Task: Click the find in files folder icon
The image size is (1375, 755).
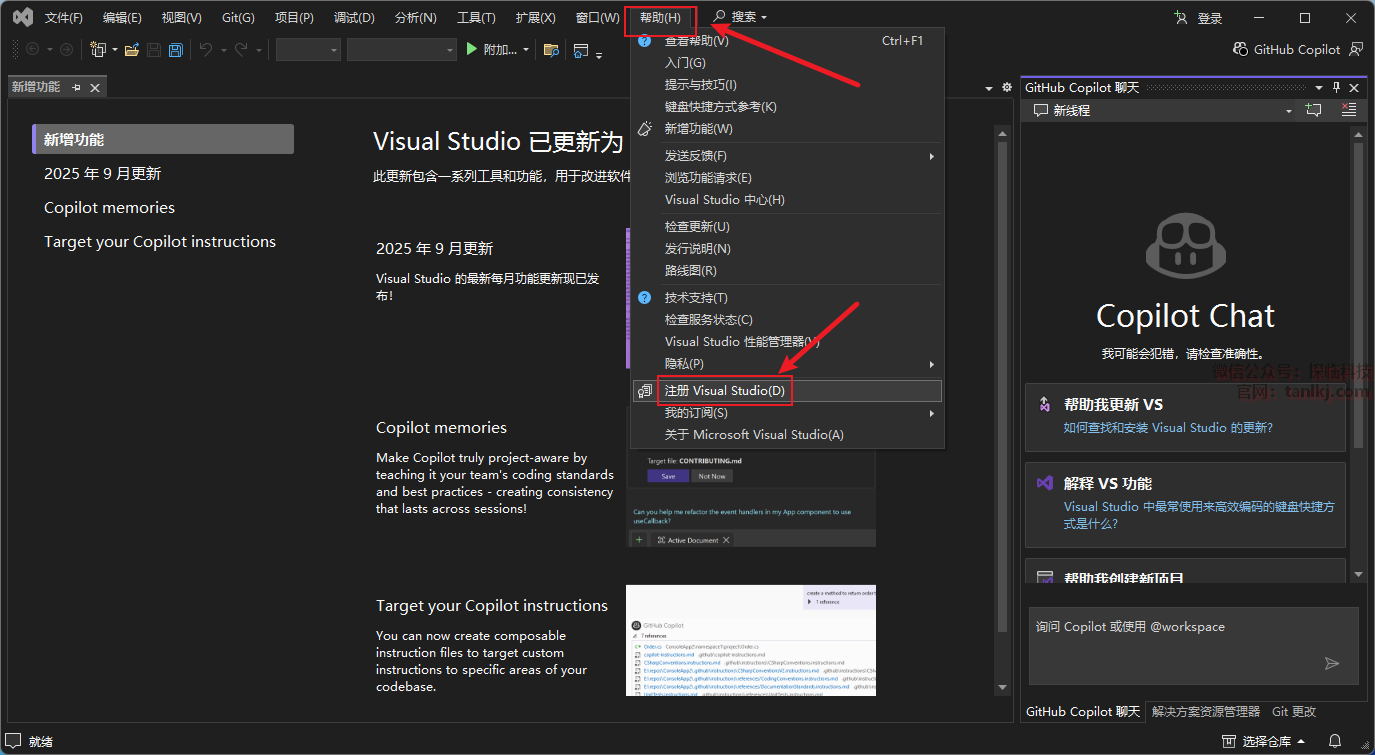Action: coord(551,50)
